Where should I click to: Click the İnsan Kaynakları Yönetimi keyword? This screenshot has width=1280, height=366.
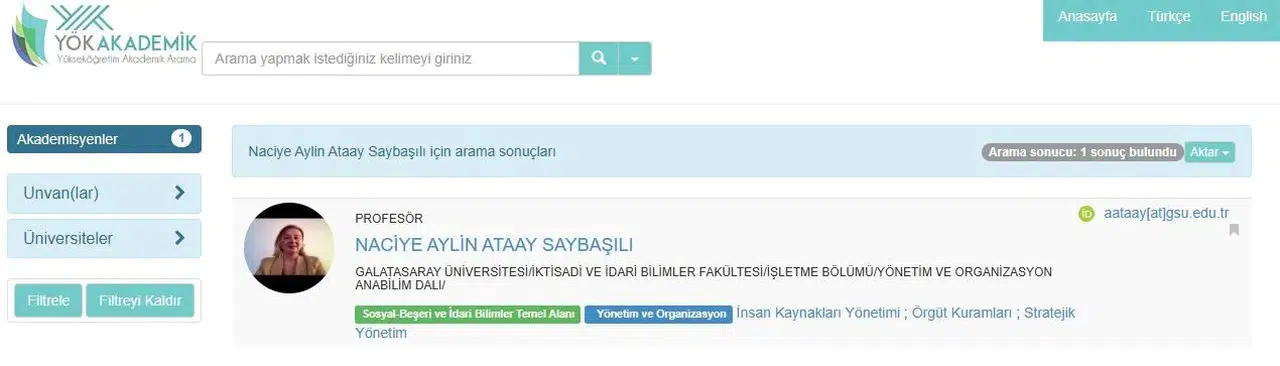coord(818,313)
